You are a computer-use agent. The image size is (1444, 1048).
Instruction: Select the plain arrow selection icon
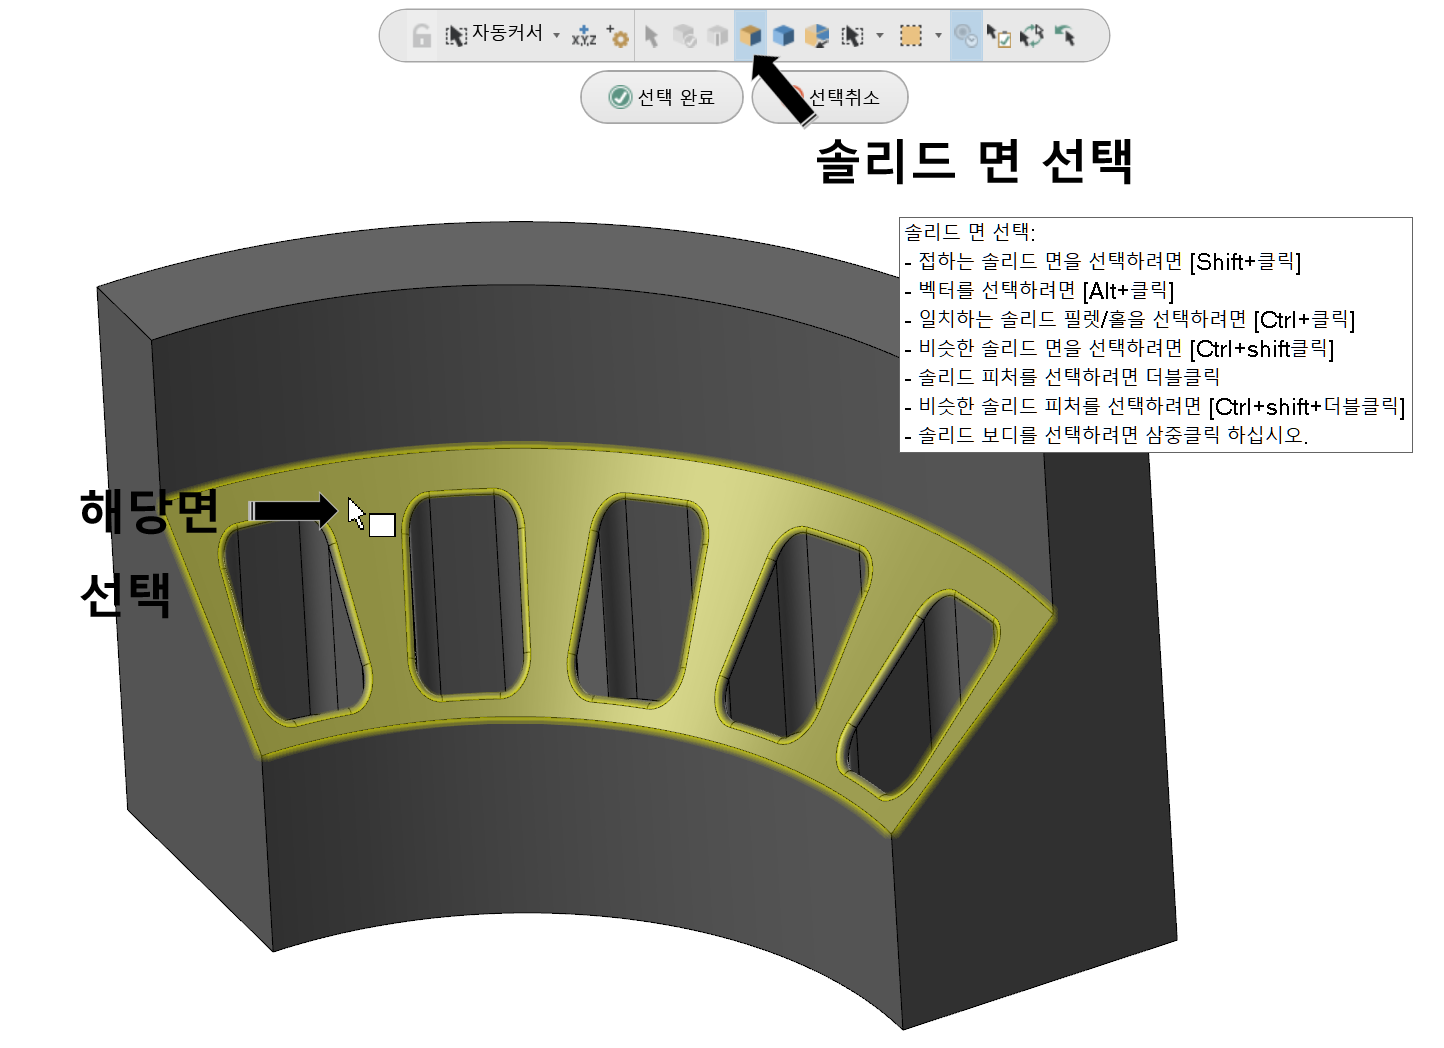(x=652, y=36)
